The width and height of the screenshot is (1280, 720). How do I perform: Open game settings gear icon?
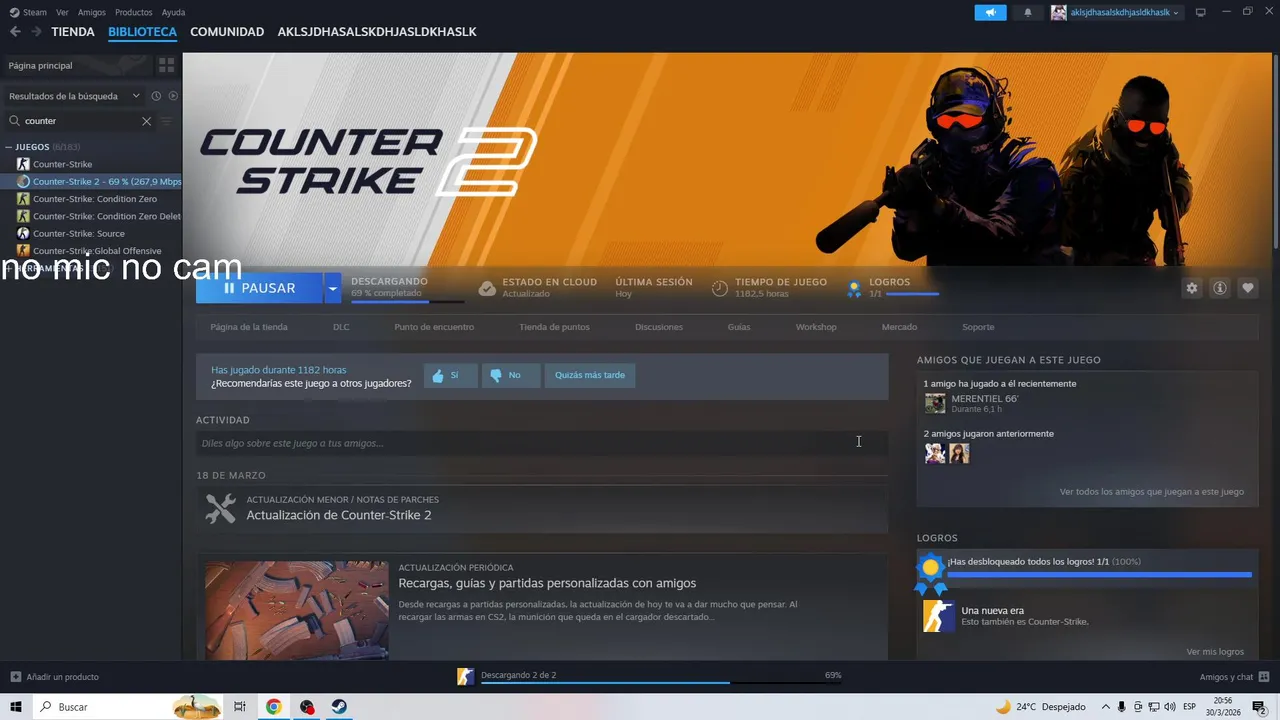(1192, 288)
